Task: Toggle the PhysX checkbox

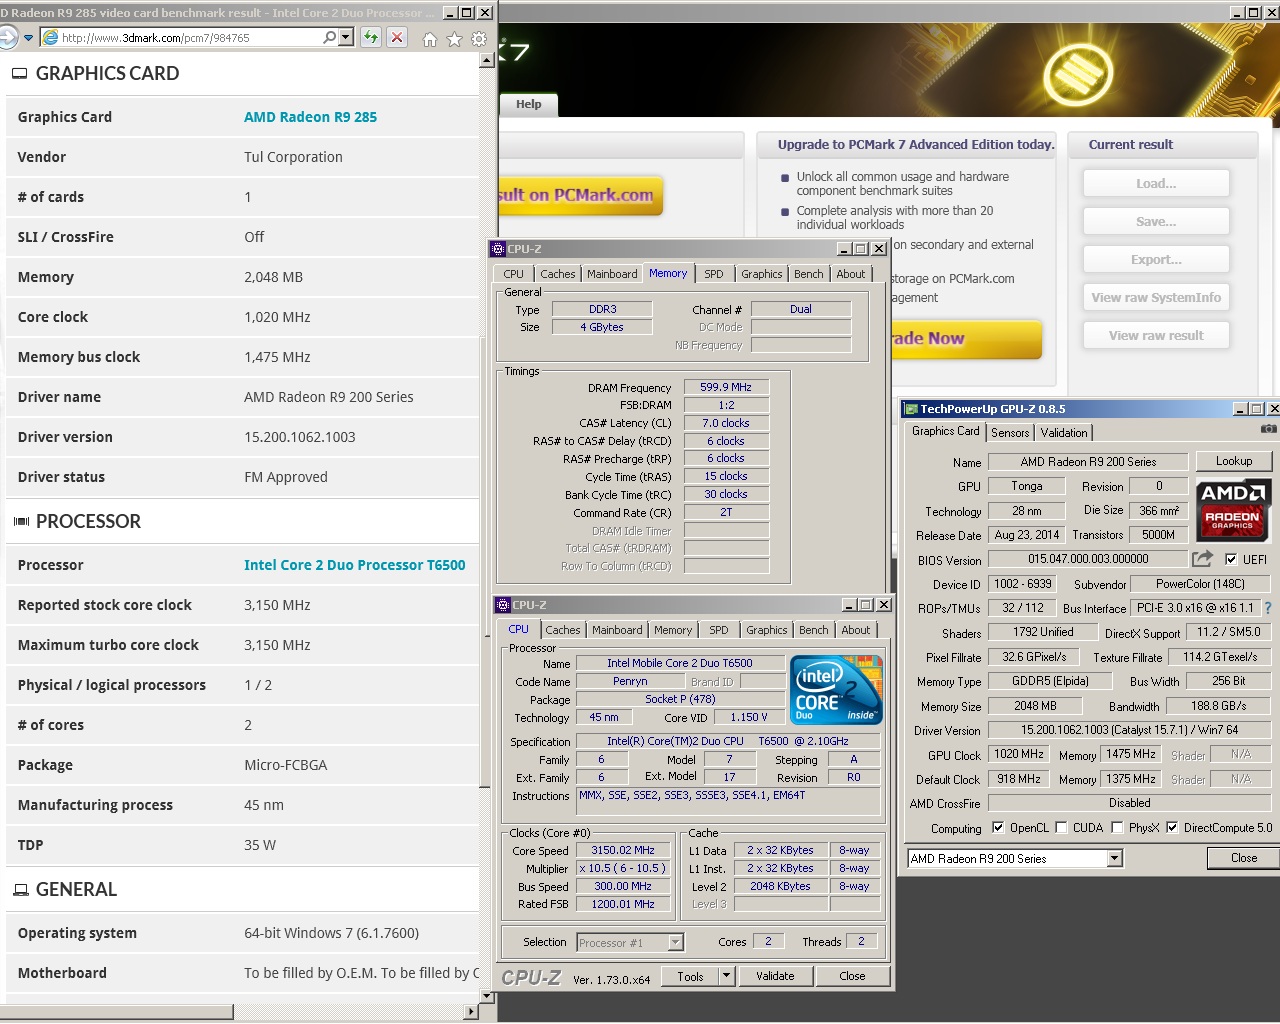Action: click(1117, 828)
